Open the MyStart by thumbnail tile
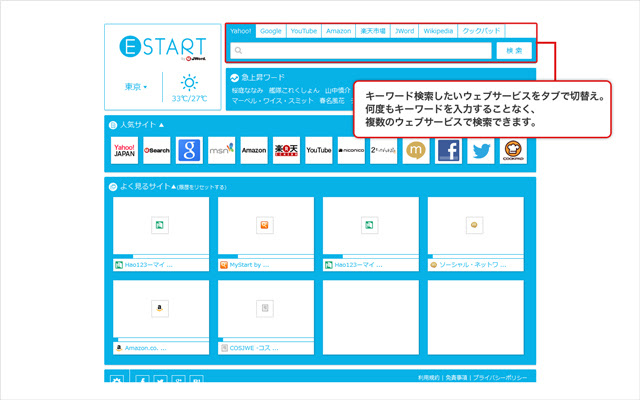 pyautogui.click(x=266, y=234)
